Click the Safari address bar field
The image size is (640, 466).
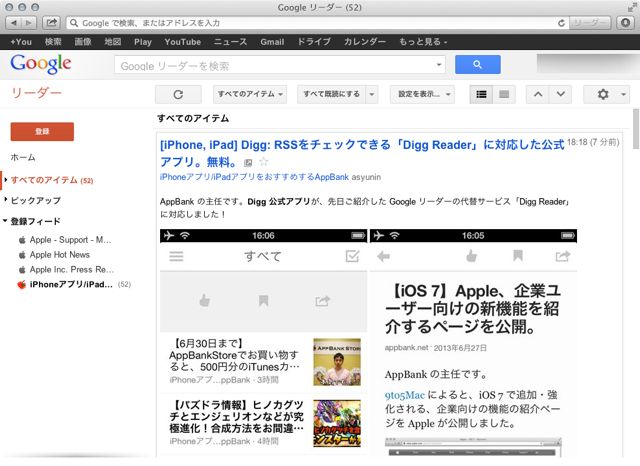316,23
